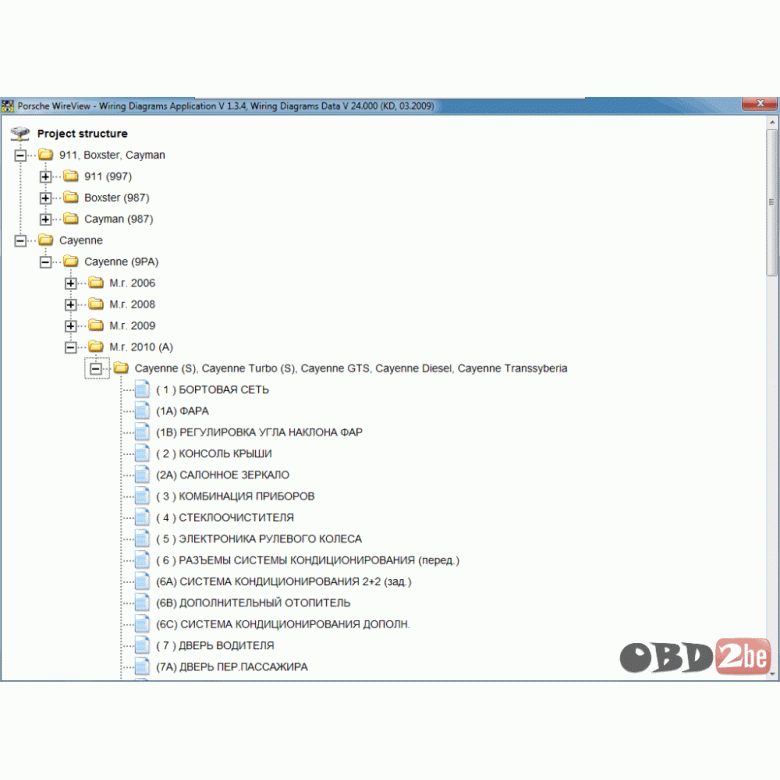This screenshot has height=780, width=780.
Task: Open the (4) СТЕКЛООЧИСТИТЕЛЯ diagram
Action: pyautogui.click(x=225, y=518)
